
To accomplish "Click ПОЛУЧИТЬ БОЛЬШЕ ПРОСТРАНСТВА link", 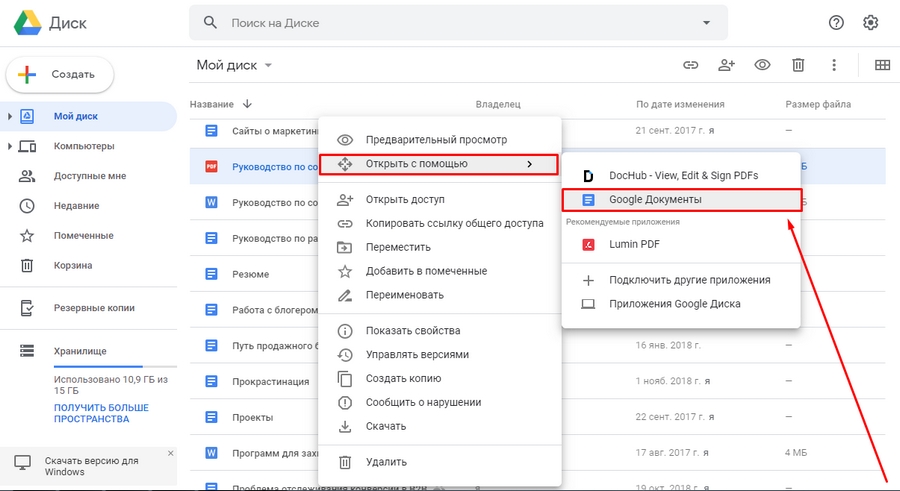I will tap(101, 413).
